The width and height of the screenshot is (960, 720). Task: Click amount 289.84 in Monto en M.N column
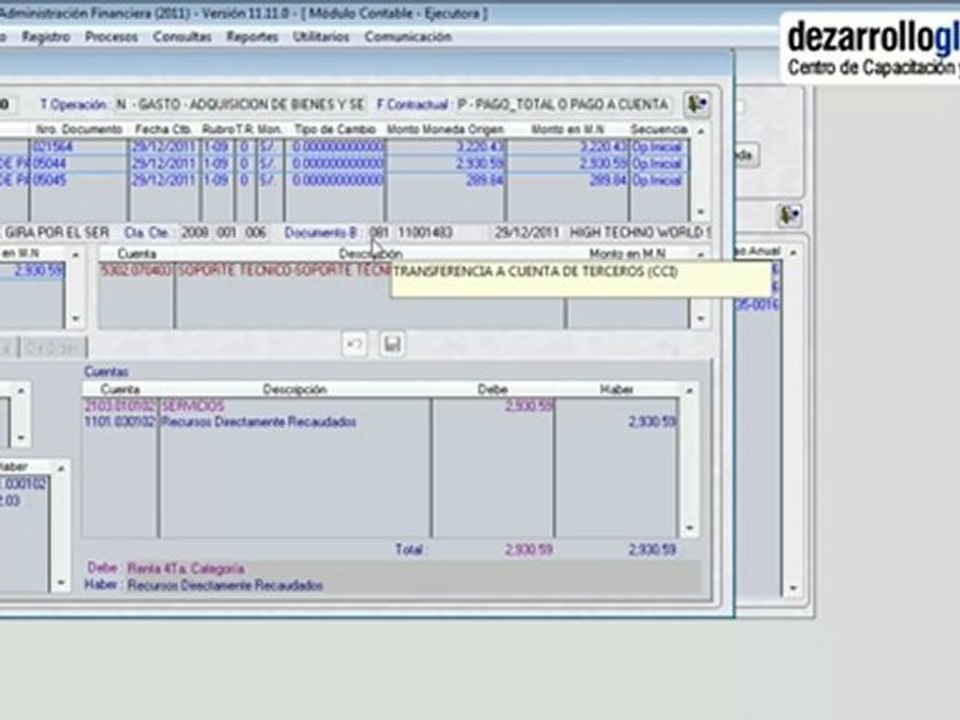coord(608,180)
